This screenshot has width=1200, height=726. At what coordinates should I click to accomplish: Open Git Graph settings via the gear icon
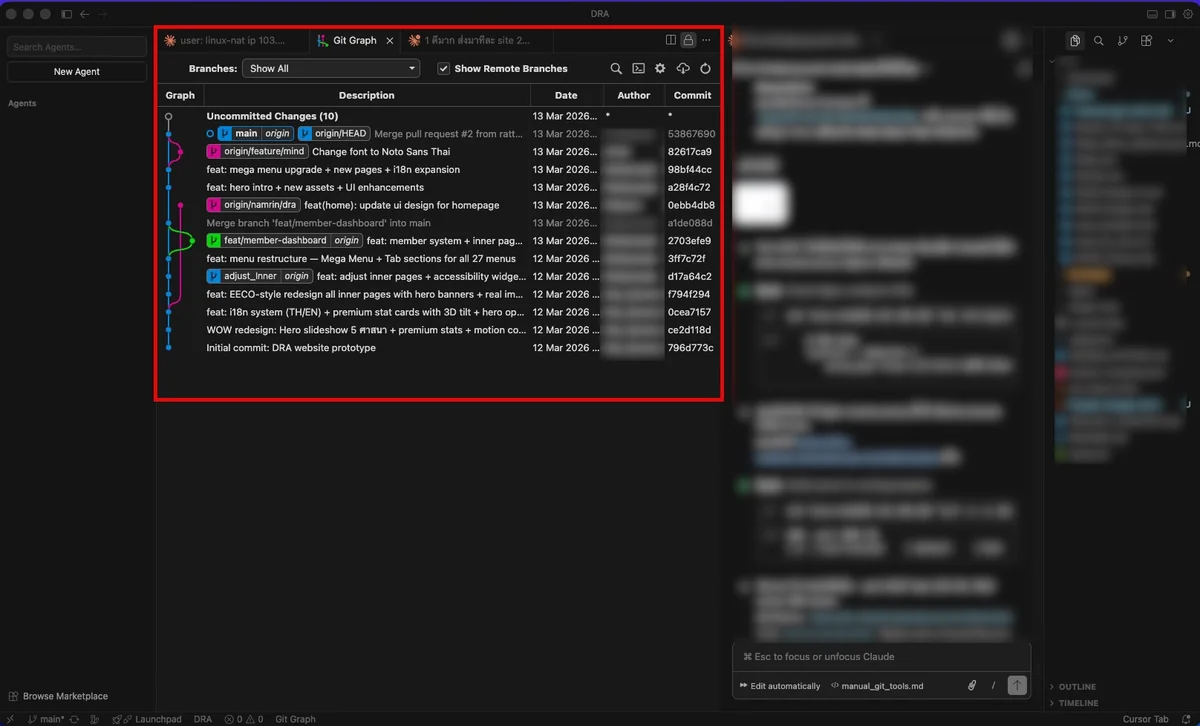pyautogui.click(x=660, y=68)
